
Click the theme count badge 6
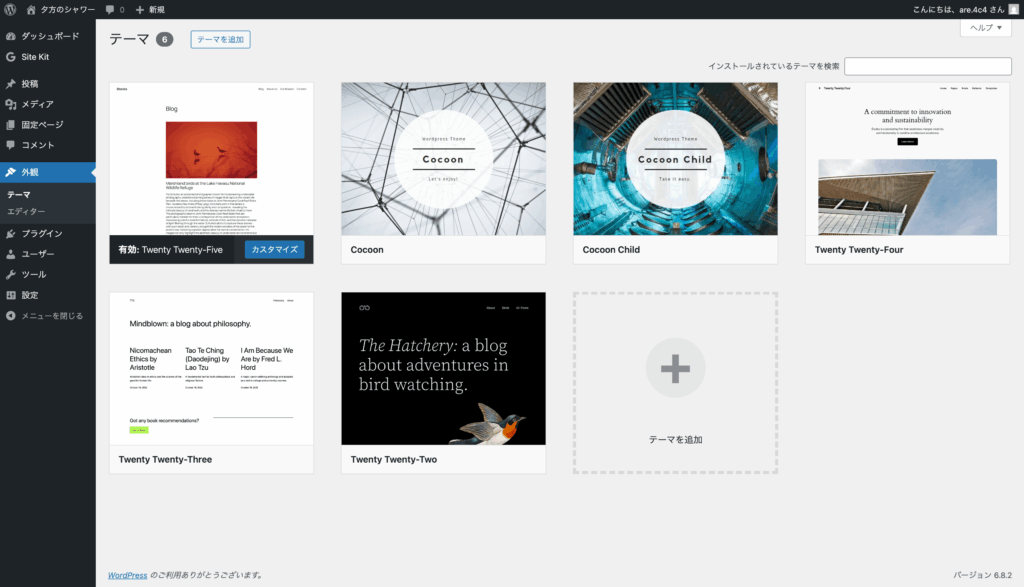165,40
